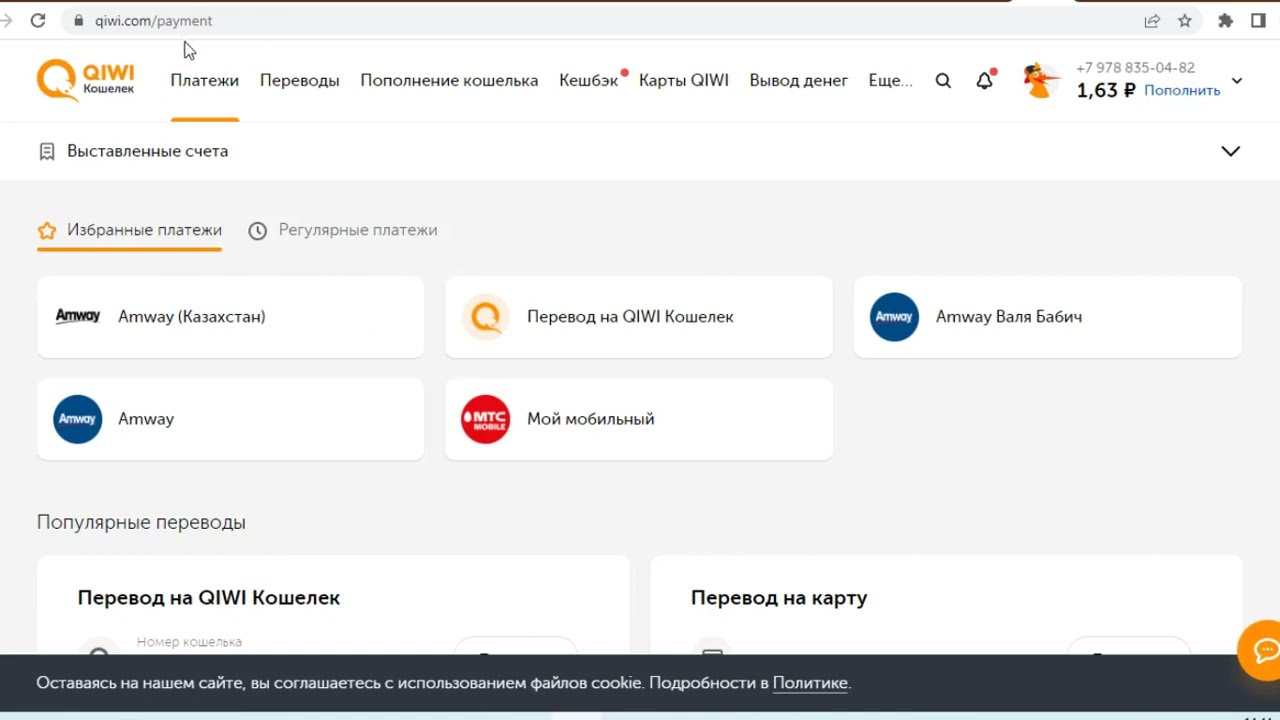Toggle the browser side panel icon
This screenshot has width=1280, height=720.
1259,20
